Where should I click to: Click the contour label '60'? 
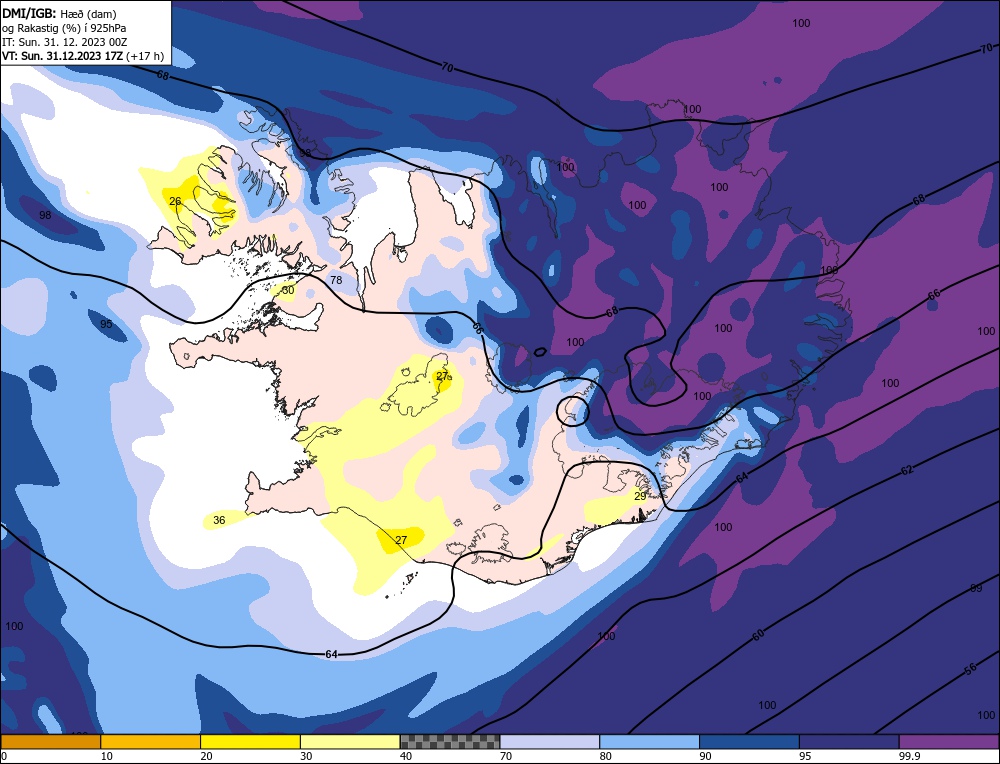[x=758, y=635]
